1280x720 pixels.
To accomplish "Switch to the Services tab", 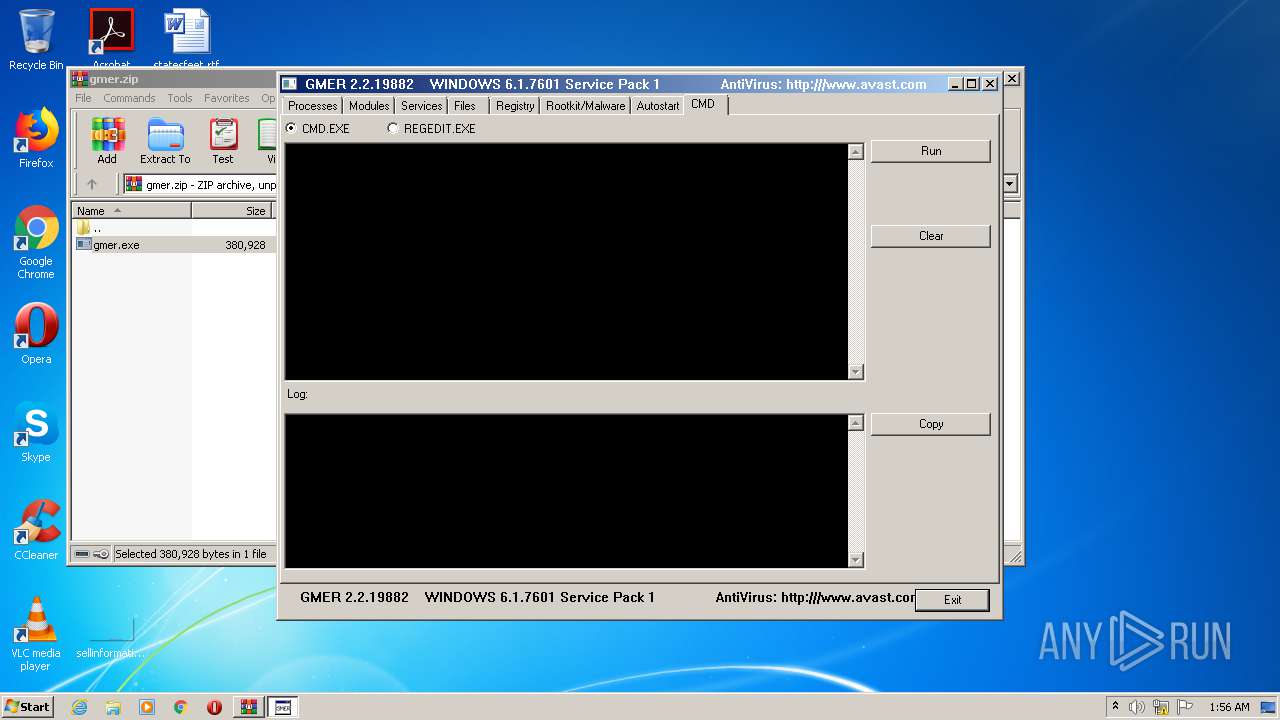I will 422,106.
